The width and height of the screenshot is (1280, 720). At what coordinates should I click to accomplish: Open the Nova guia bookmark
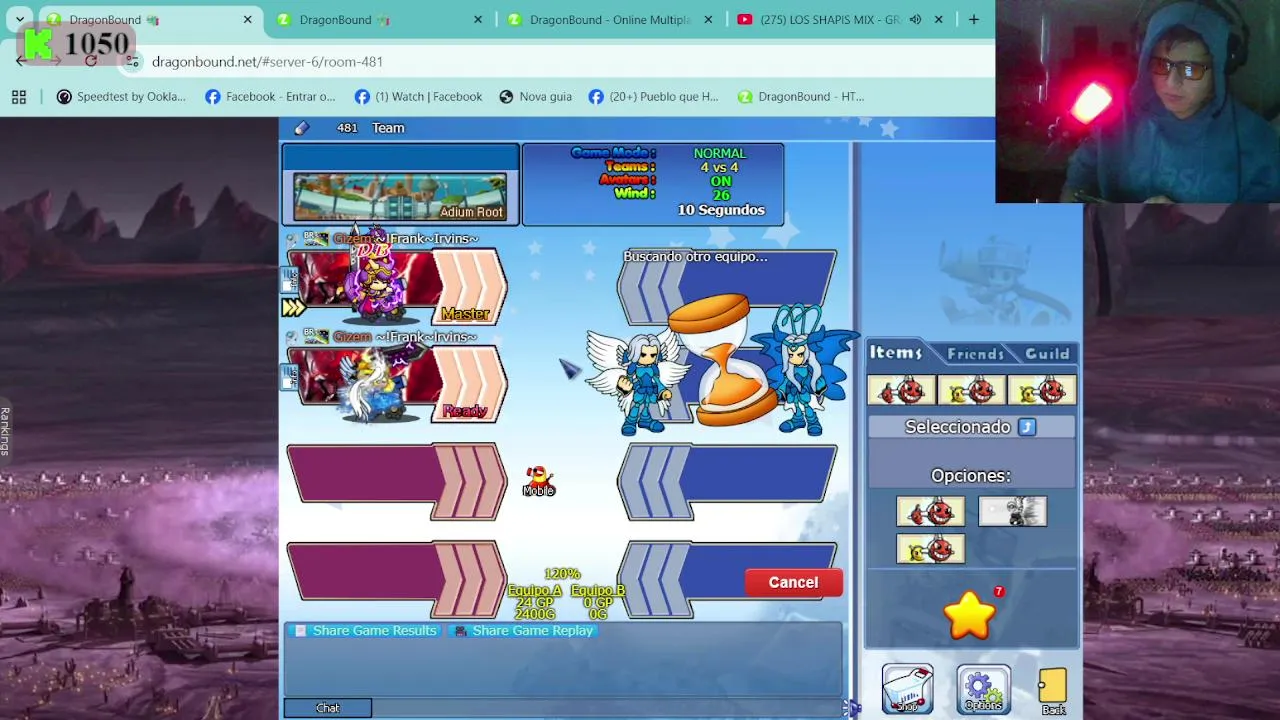(535, 97)
